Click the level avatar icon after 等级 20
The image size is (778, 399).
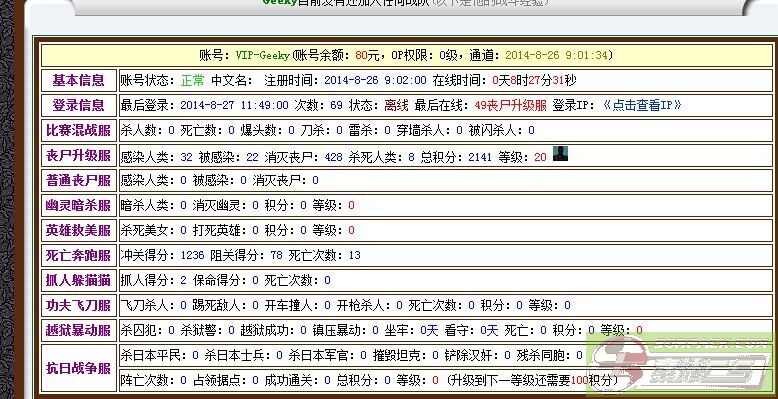click(x=560, y=154)
